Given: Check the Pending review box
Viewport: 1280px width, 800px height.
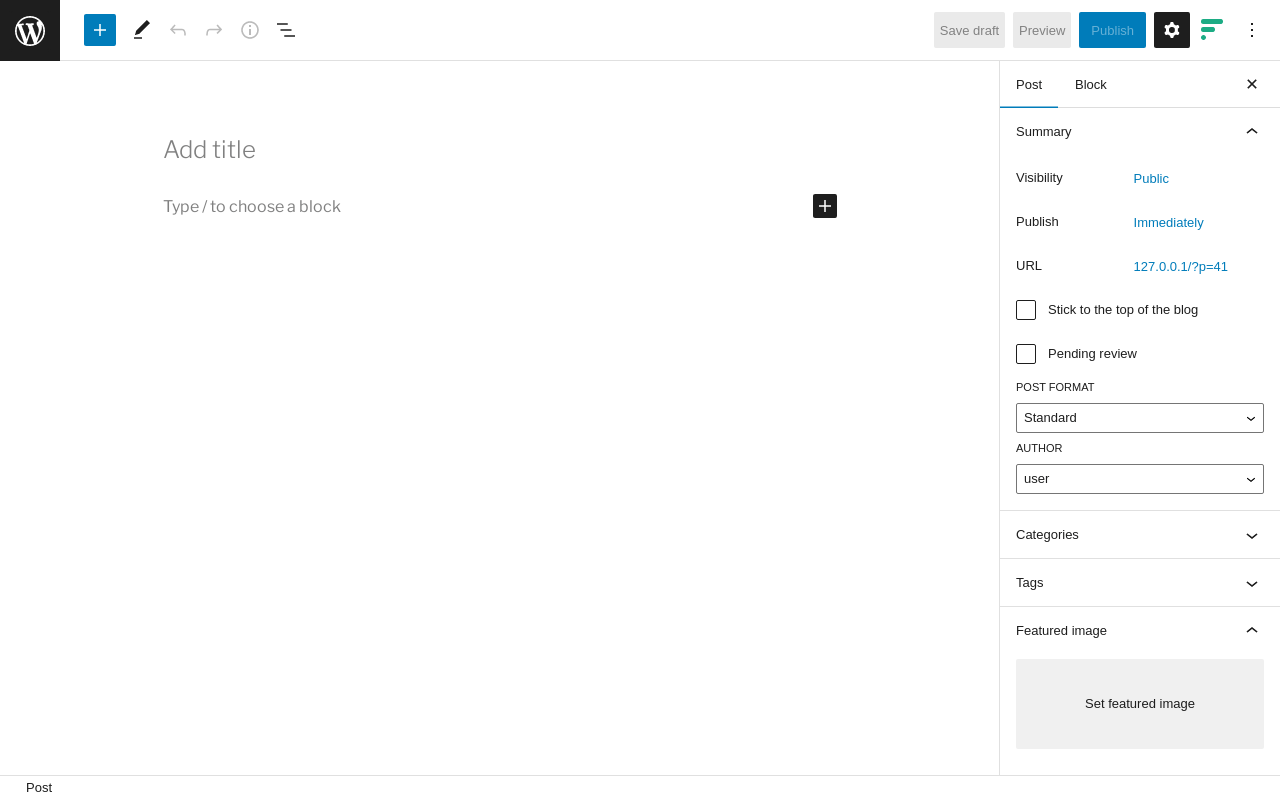Looking at the screenshot, I should 1026,354.
